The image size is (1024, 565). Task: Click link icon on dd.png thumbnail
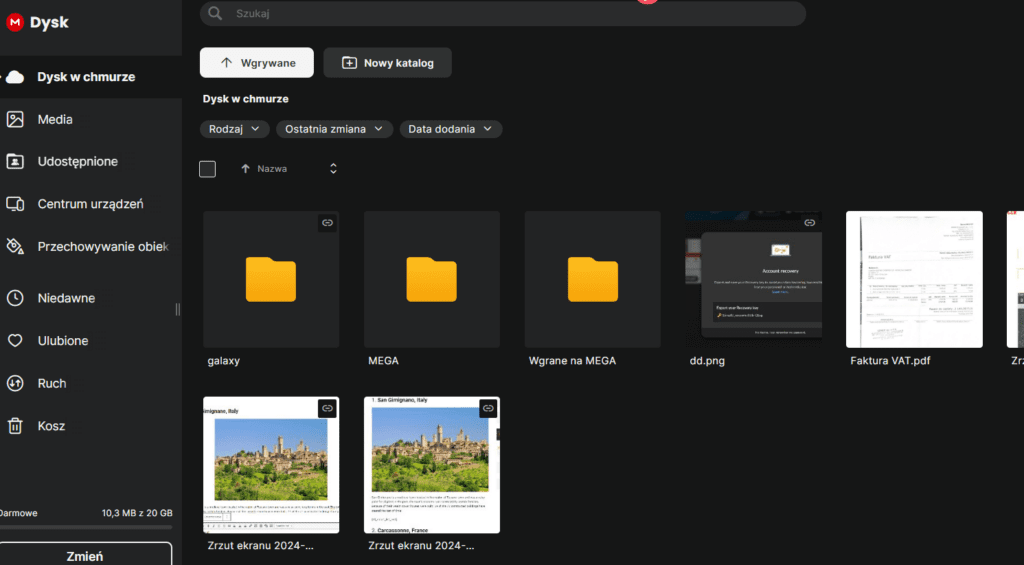[x=810, y=223]
